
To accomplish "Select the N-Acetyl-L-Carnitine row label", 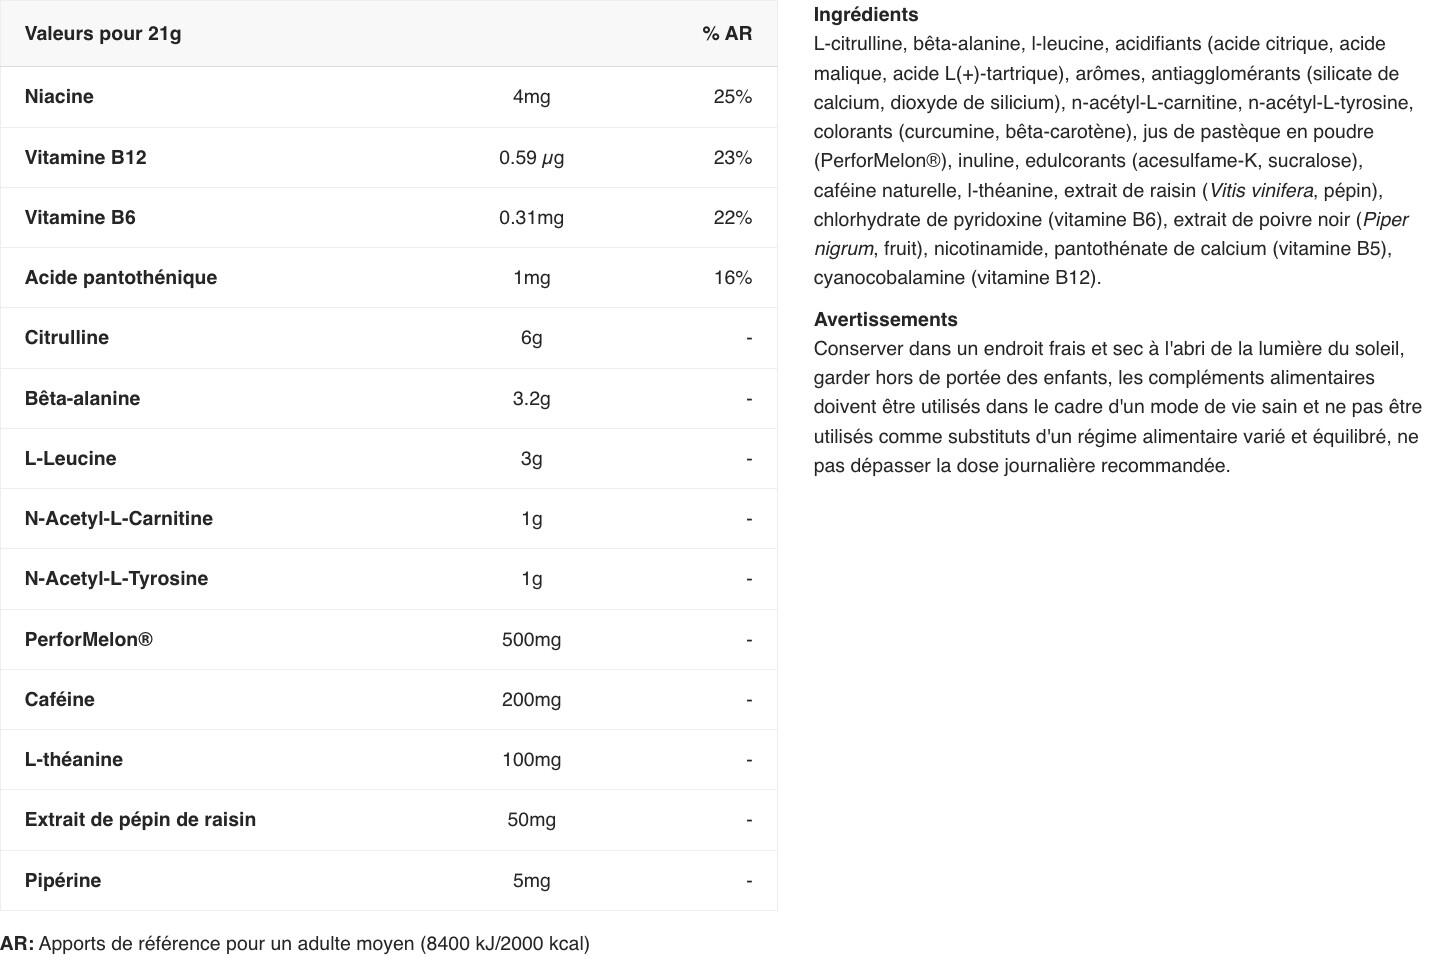I will 119,519.
